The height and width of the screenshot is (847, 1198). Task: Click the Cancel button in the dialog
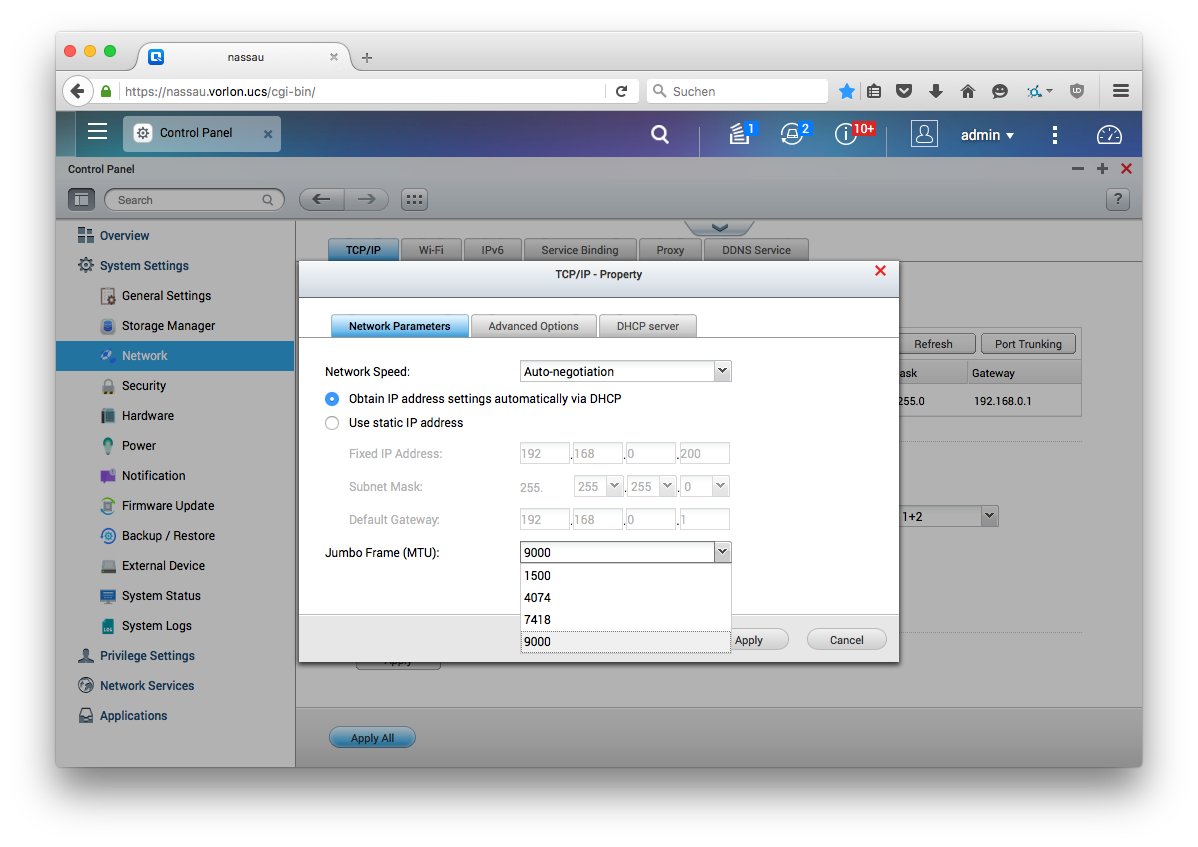[x=846, y=640]
